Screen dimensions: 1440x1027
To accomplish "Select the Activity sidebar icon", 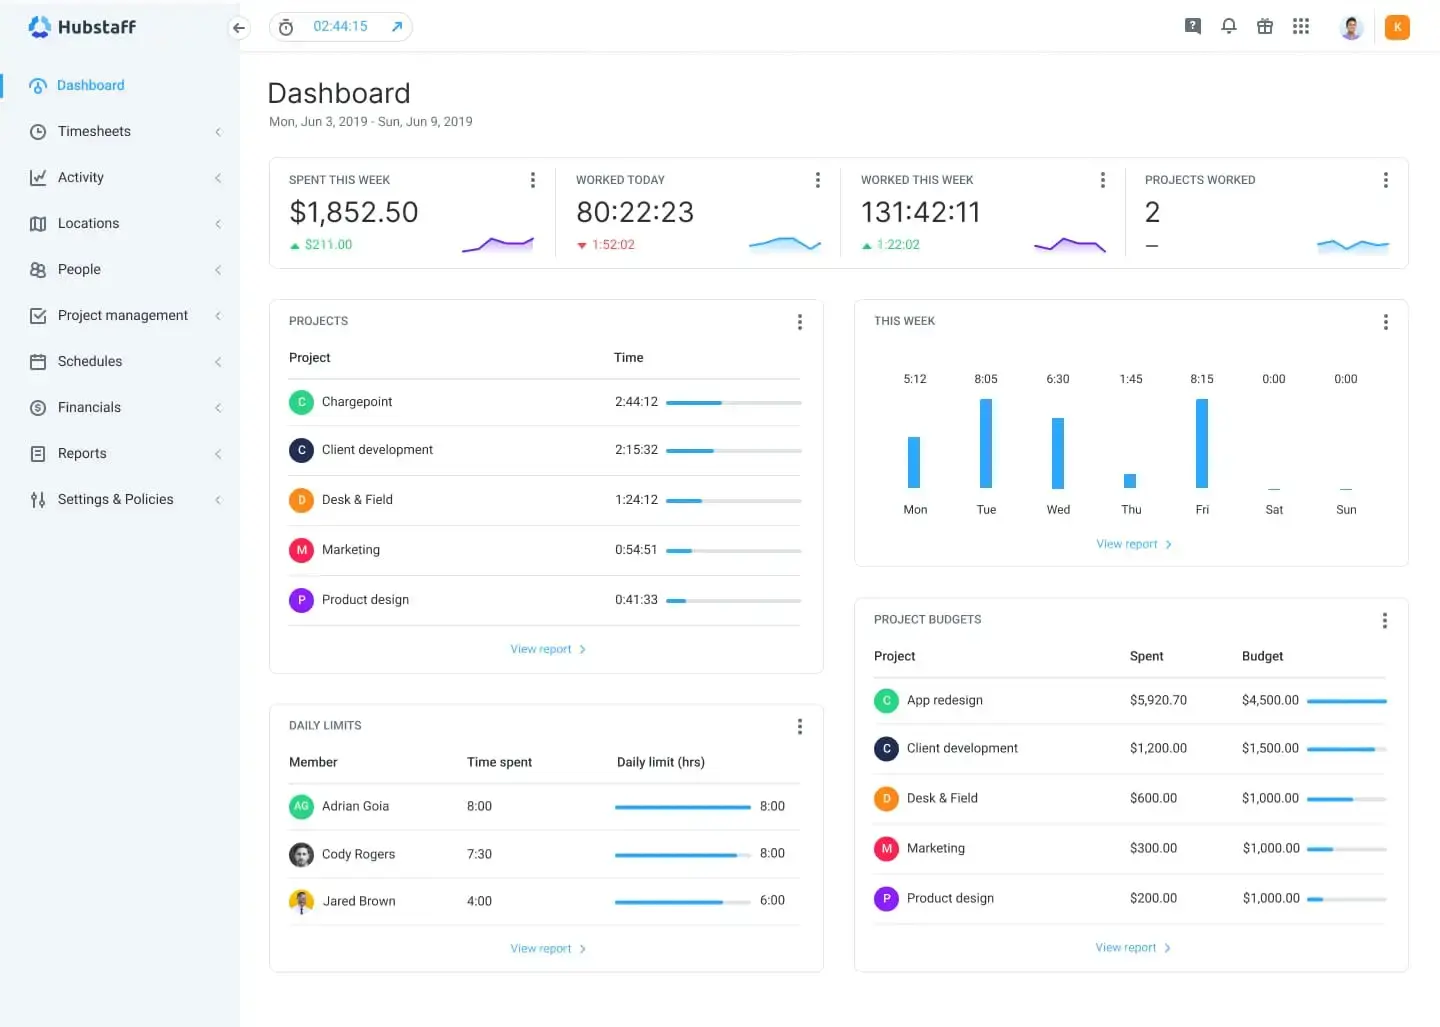I will click(x=37, y=177).
